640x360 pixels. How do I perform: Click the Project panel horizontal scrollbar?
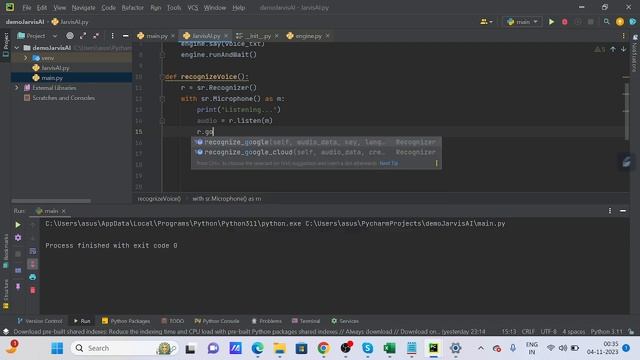tap(51, 201)
